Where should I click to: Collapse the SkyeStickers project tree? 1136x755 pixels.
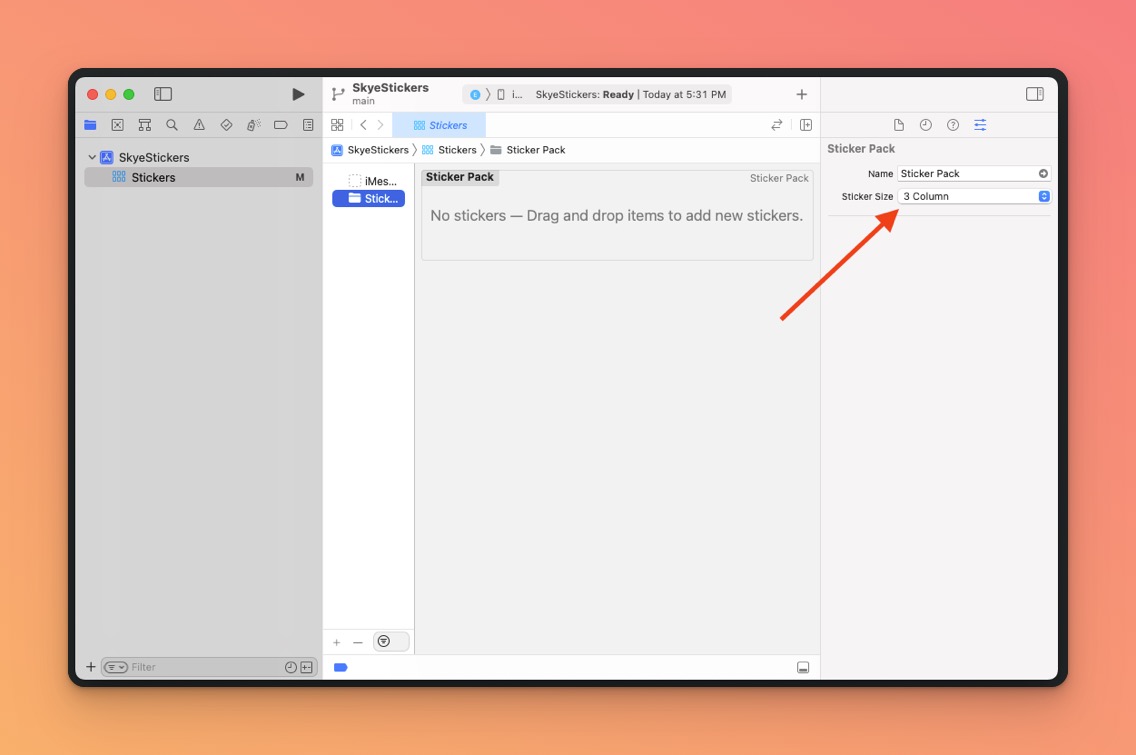click(92, 158)
